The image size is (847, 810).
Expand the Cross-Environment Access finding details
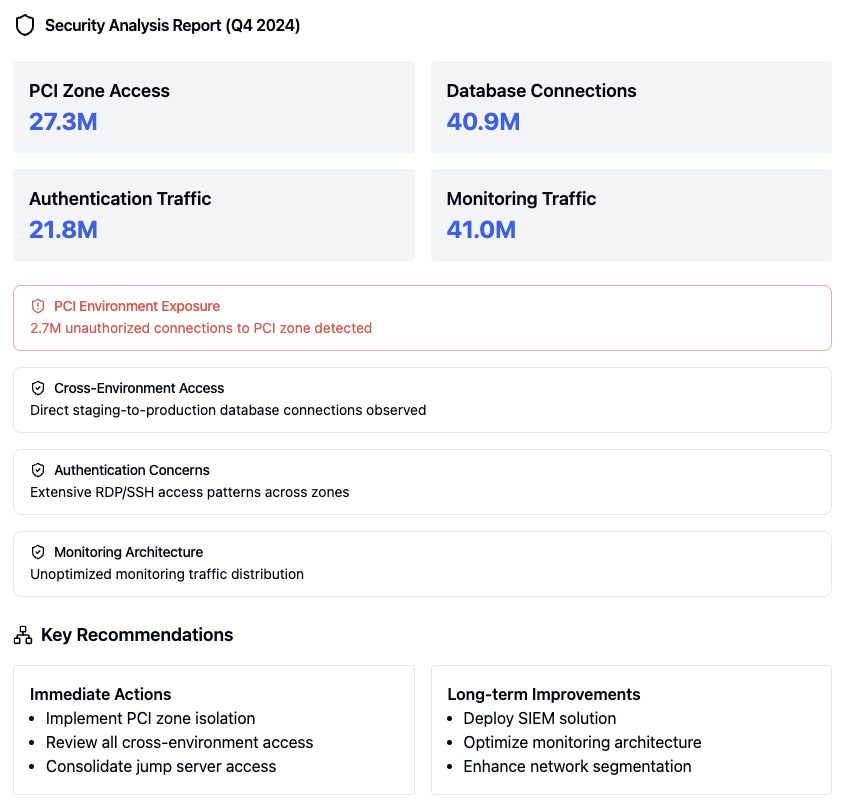[x=421, y=398]
